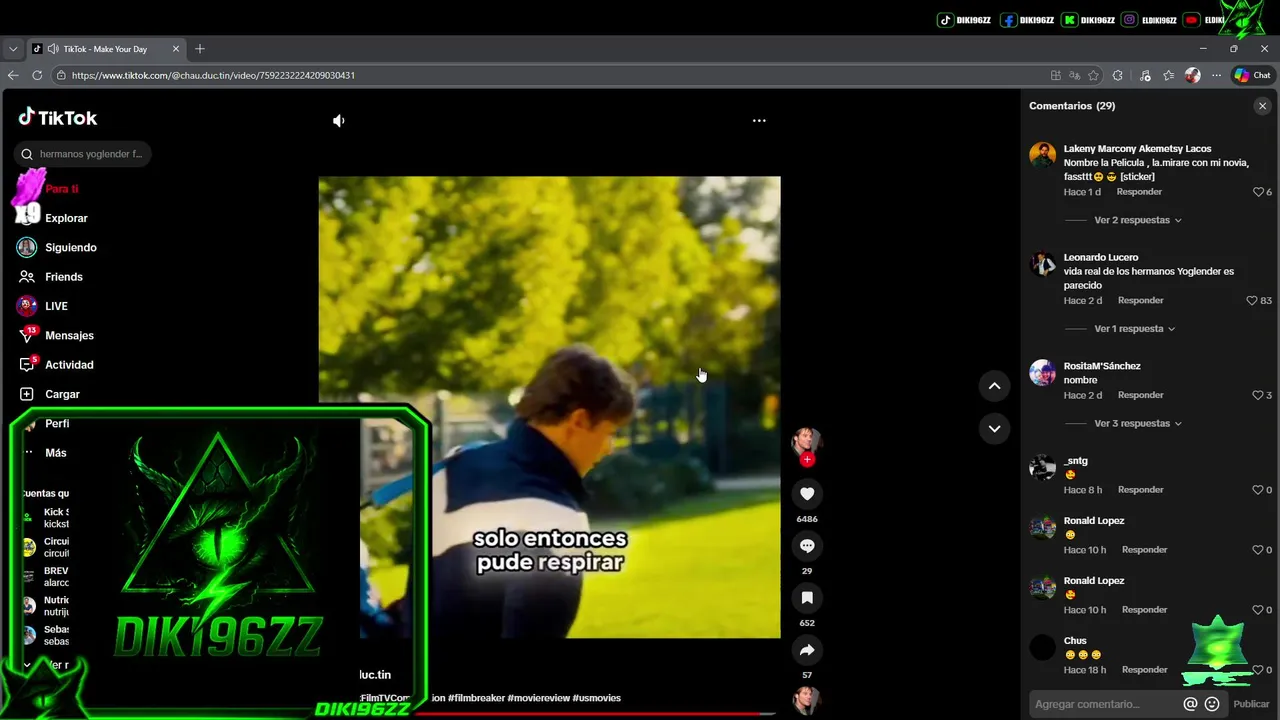
Task: Refresh the browser page
Action: coord(37,75)
